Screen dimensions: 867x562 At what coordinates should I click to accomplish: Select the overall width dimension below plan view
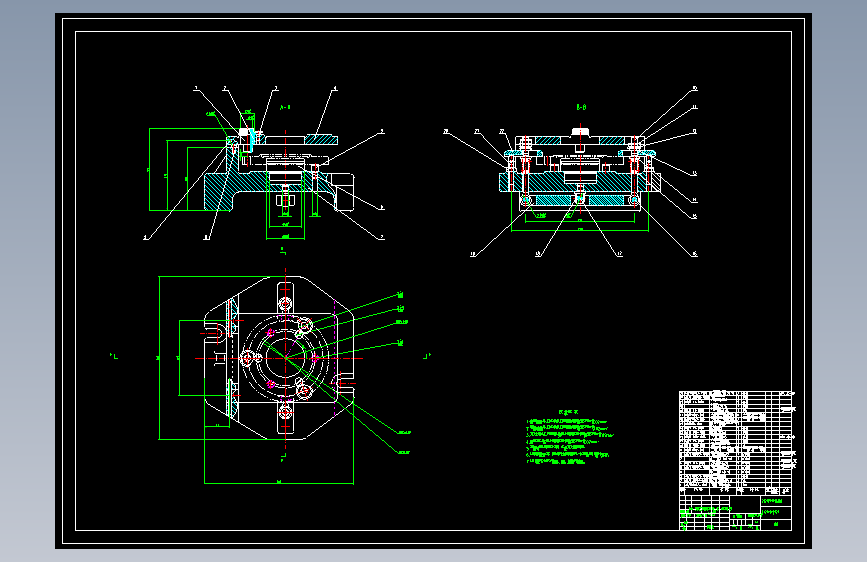pos(279,483)
